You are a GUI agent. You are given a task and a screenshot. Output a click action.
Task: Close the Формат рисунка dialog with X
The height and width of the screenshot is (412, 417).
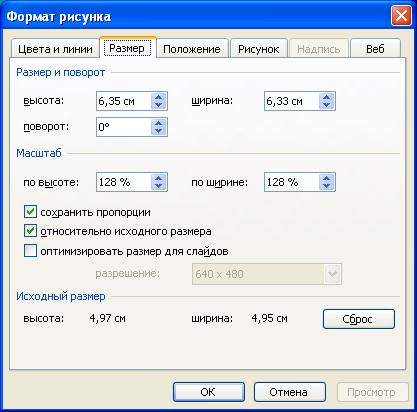401,16
